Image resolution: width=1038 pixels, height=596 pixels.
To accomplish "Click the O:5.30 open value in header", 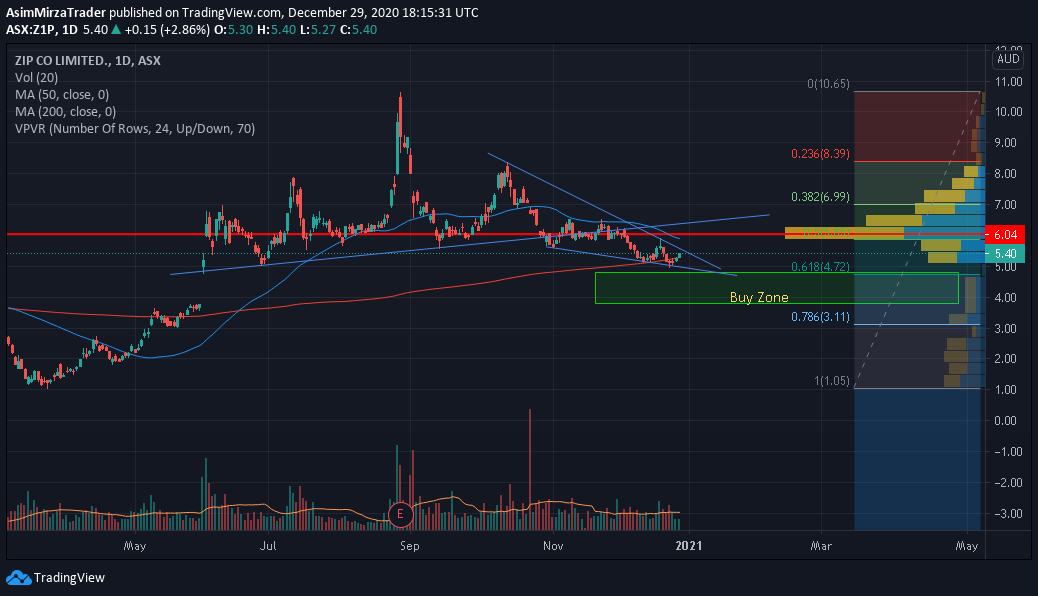I will (x=234, y=30).
